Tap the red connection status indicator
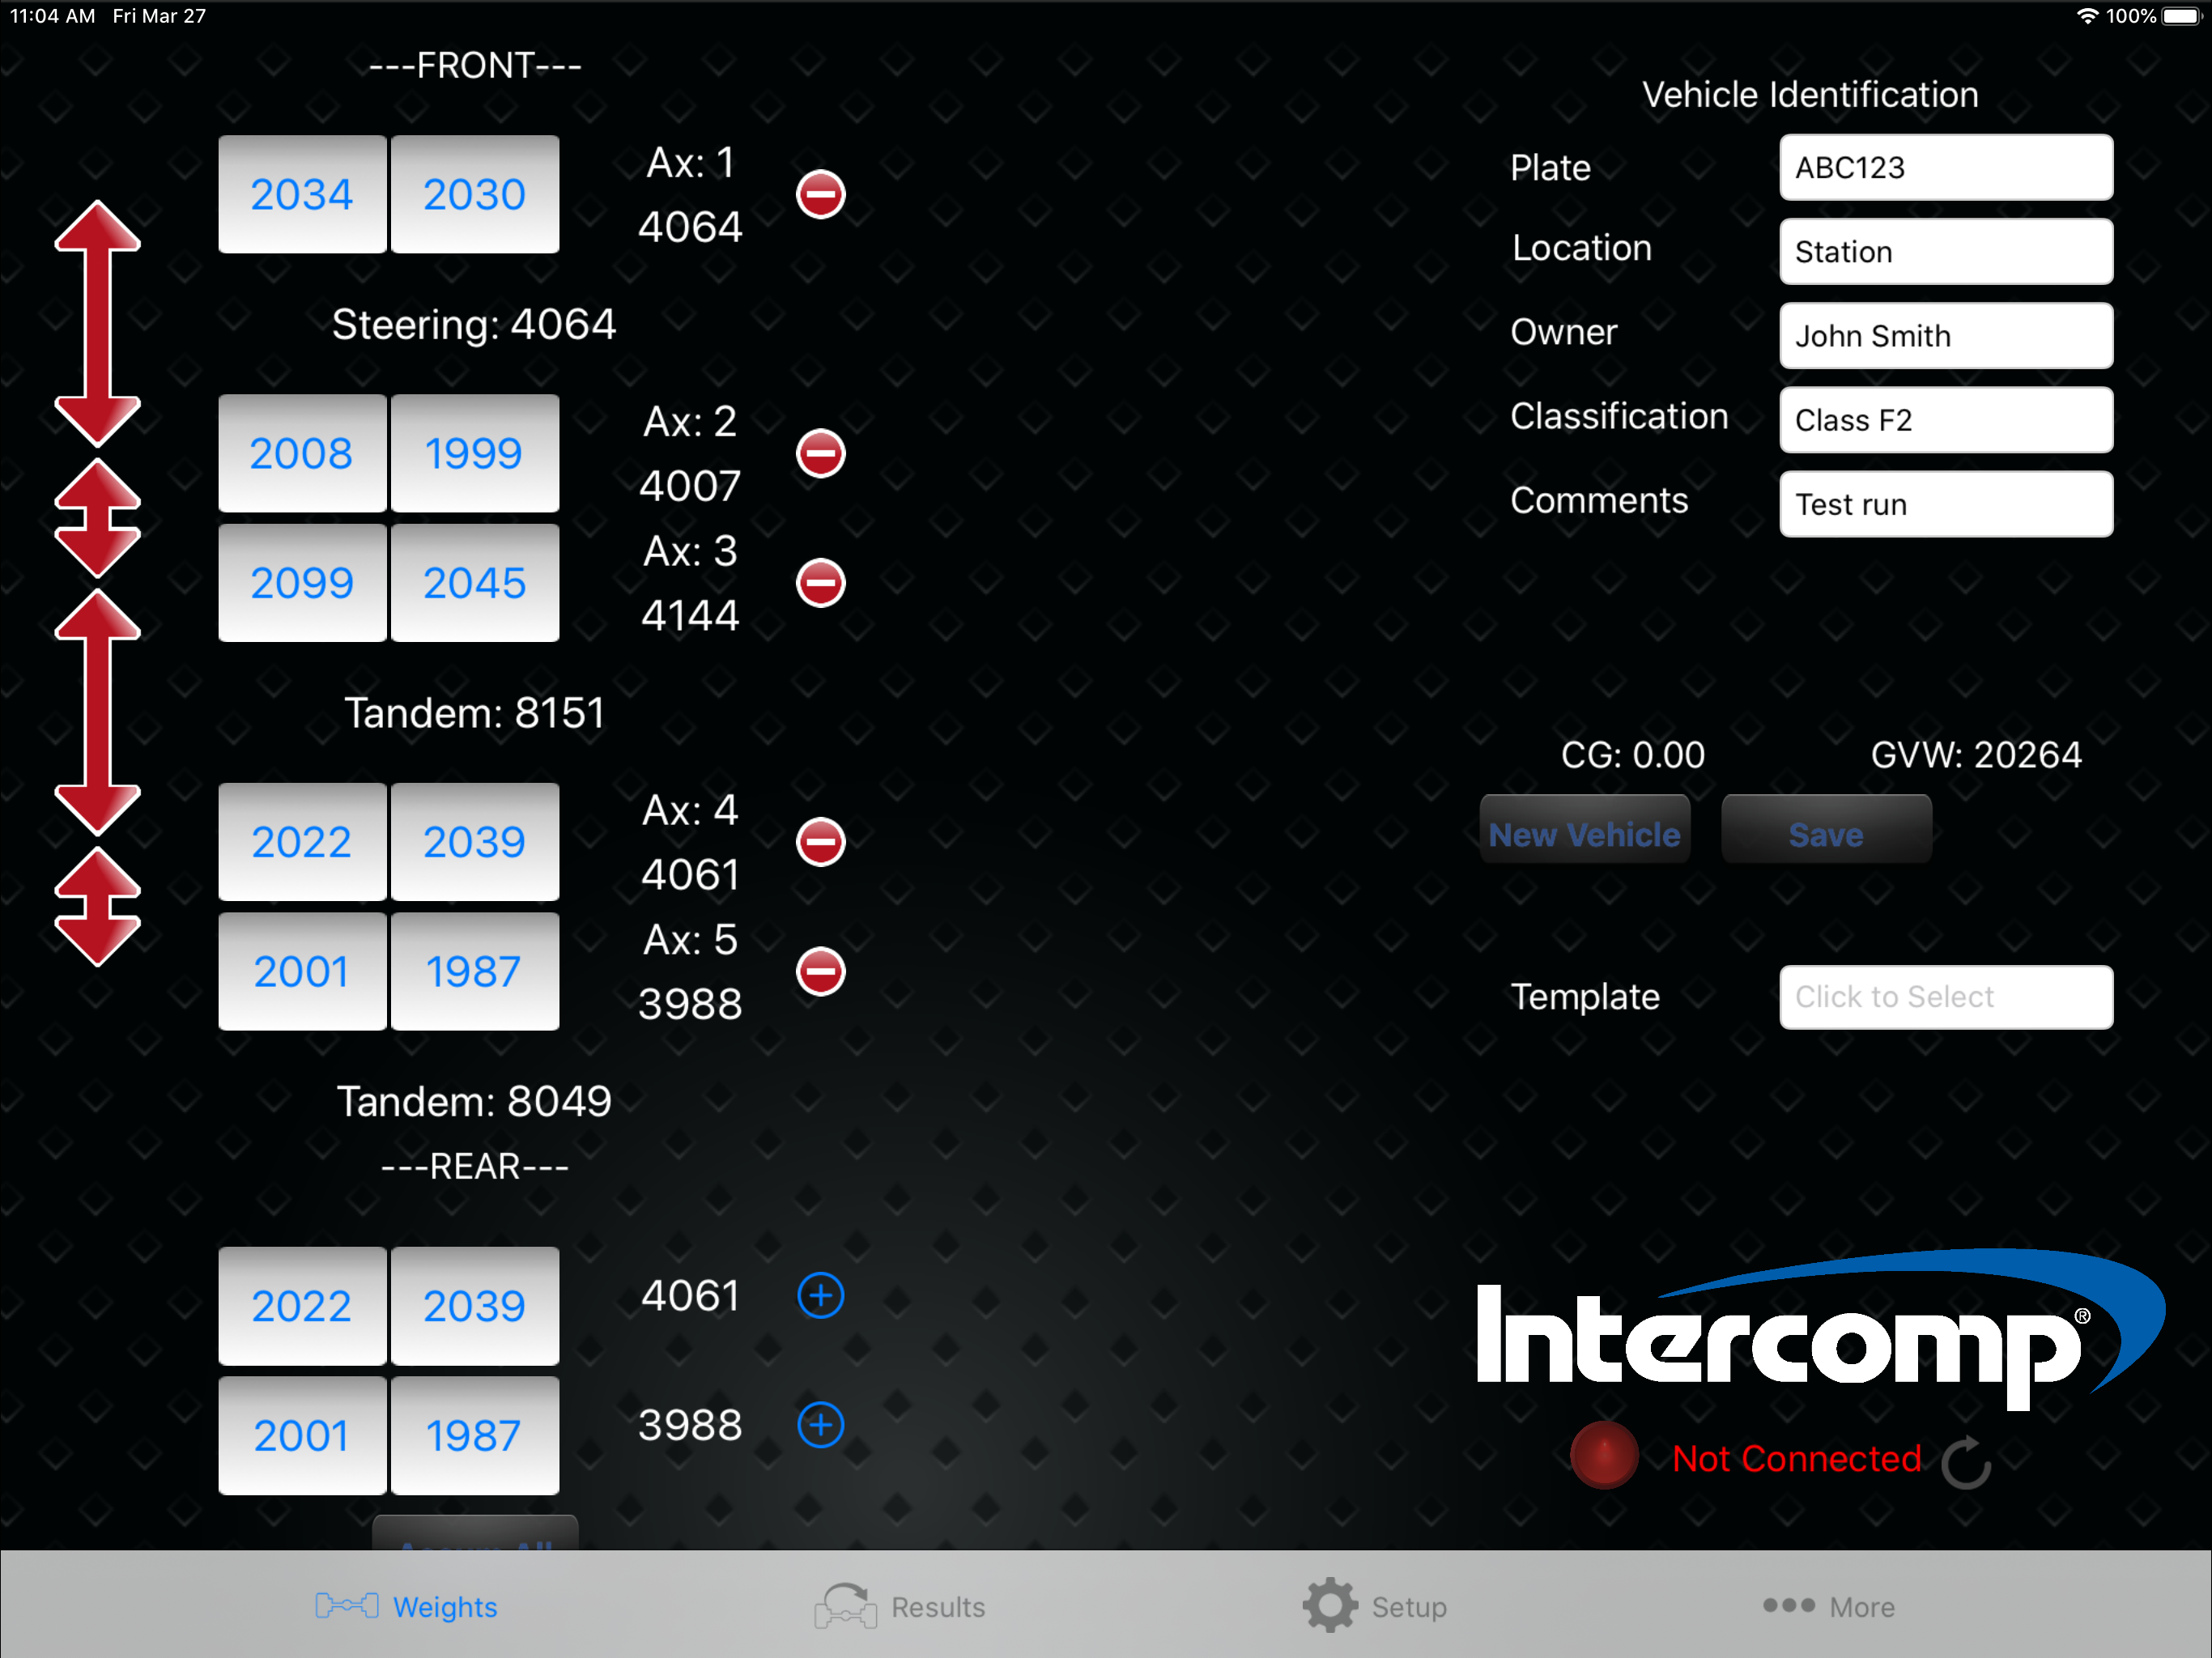 pyautogui.click(x=1603, y=1455)
